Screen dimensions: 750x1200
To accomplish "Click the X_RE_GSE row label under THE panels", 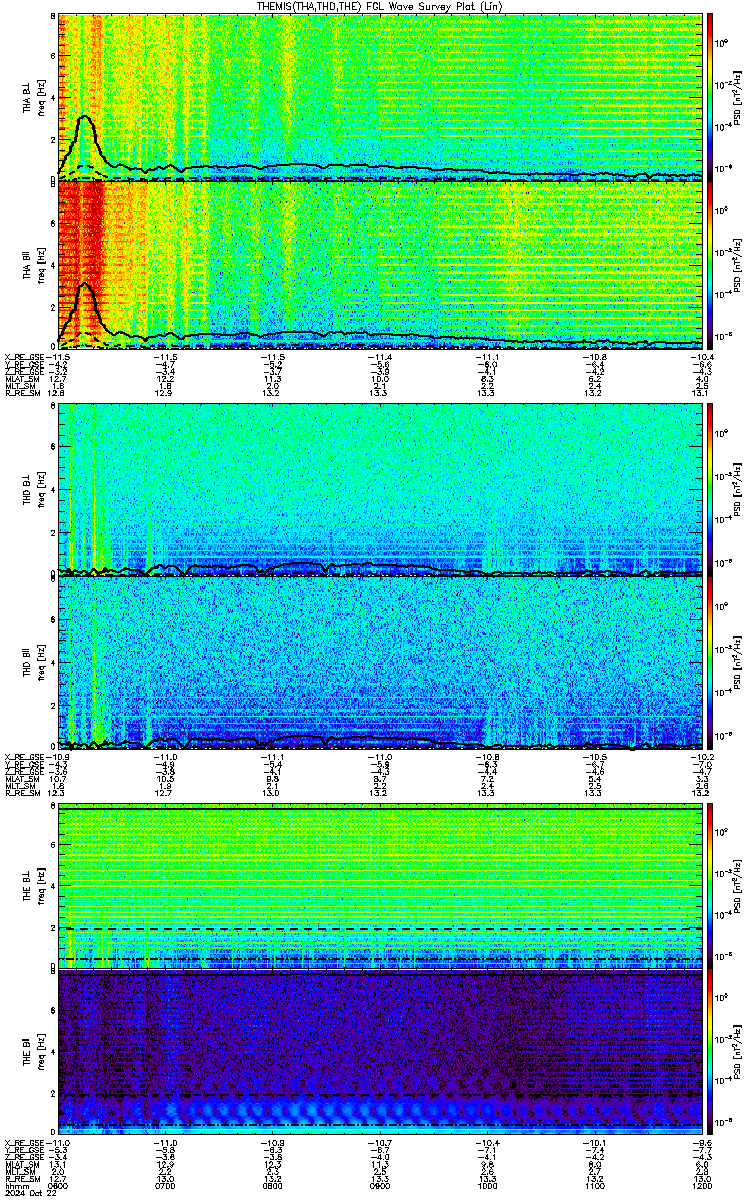I will tap(26, 1141).
